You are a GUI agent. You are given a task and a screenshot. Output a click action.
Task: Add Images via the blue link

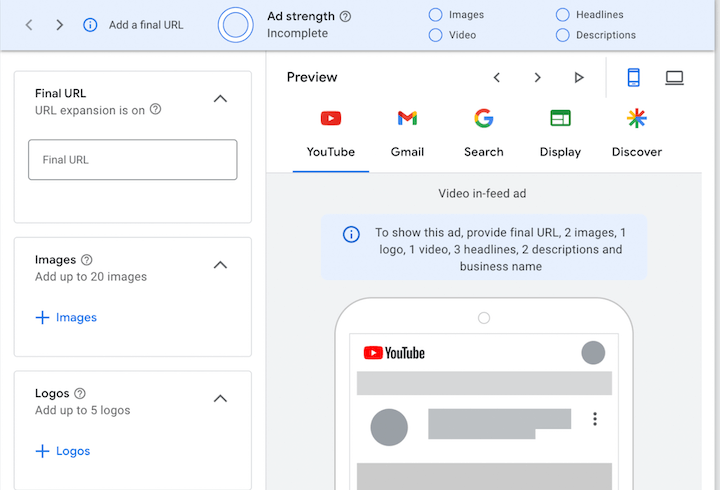(x=76, y=317)
